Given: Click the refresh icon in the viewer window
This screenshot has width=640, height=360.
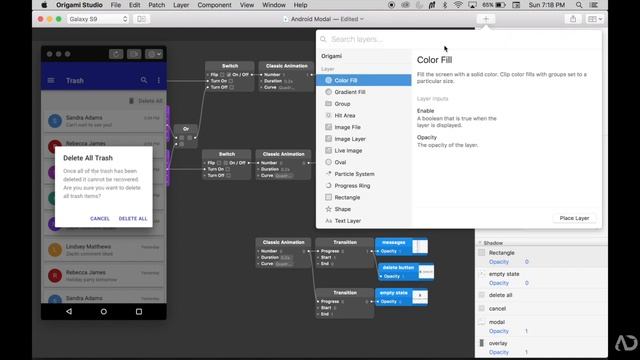Looking at the screenshot, I should tap(116, 54).
